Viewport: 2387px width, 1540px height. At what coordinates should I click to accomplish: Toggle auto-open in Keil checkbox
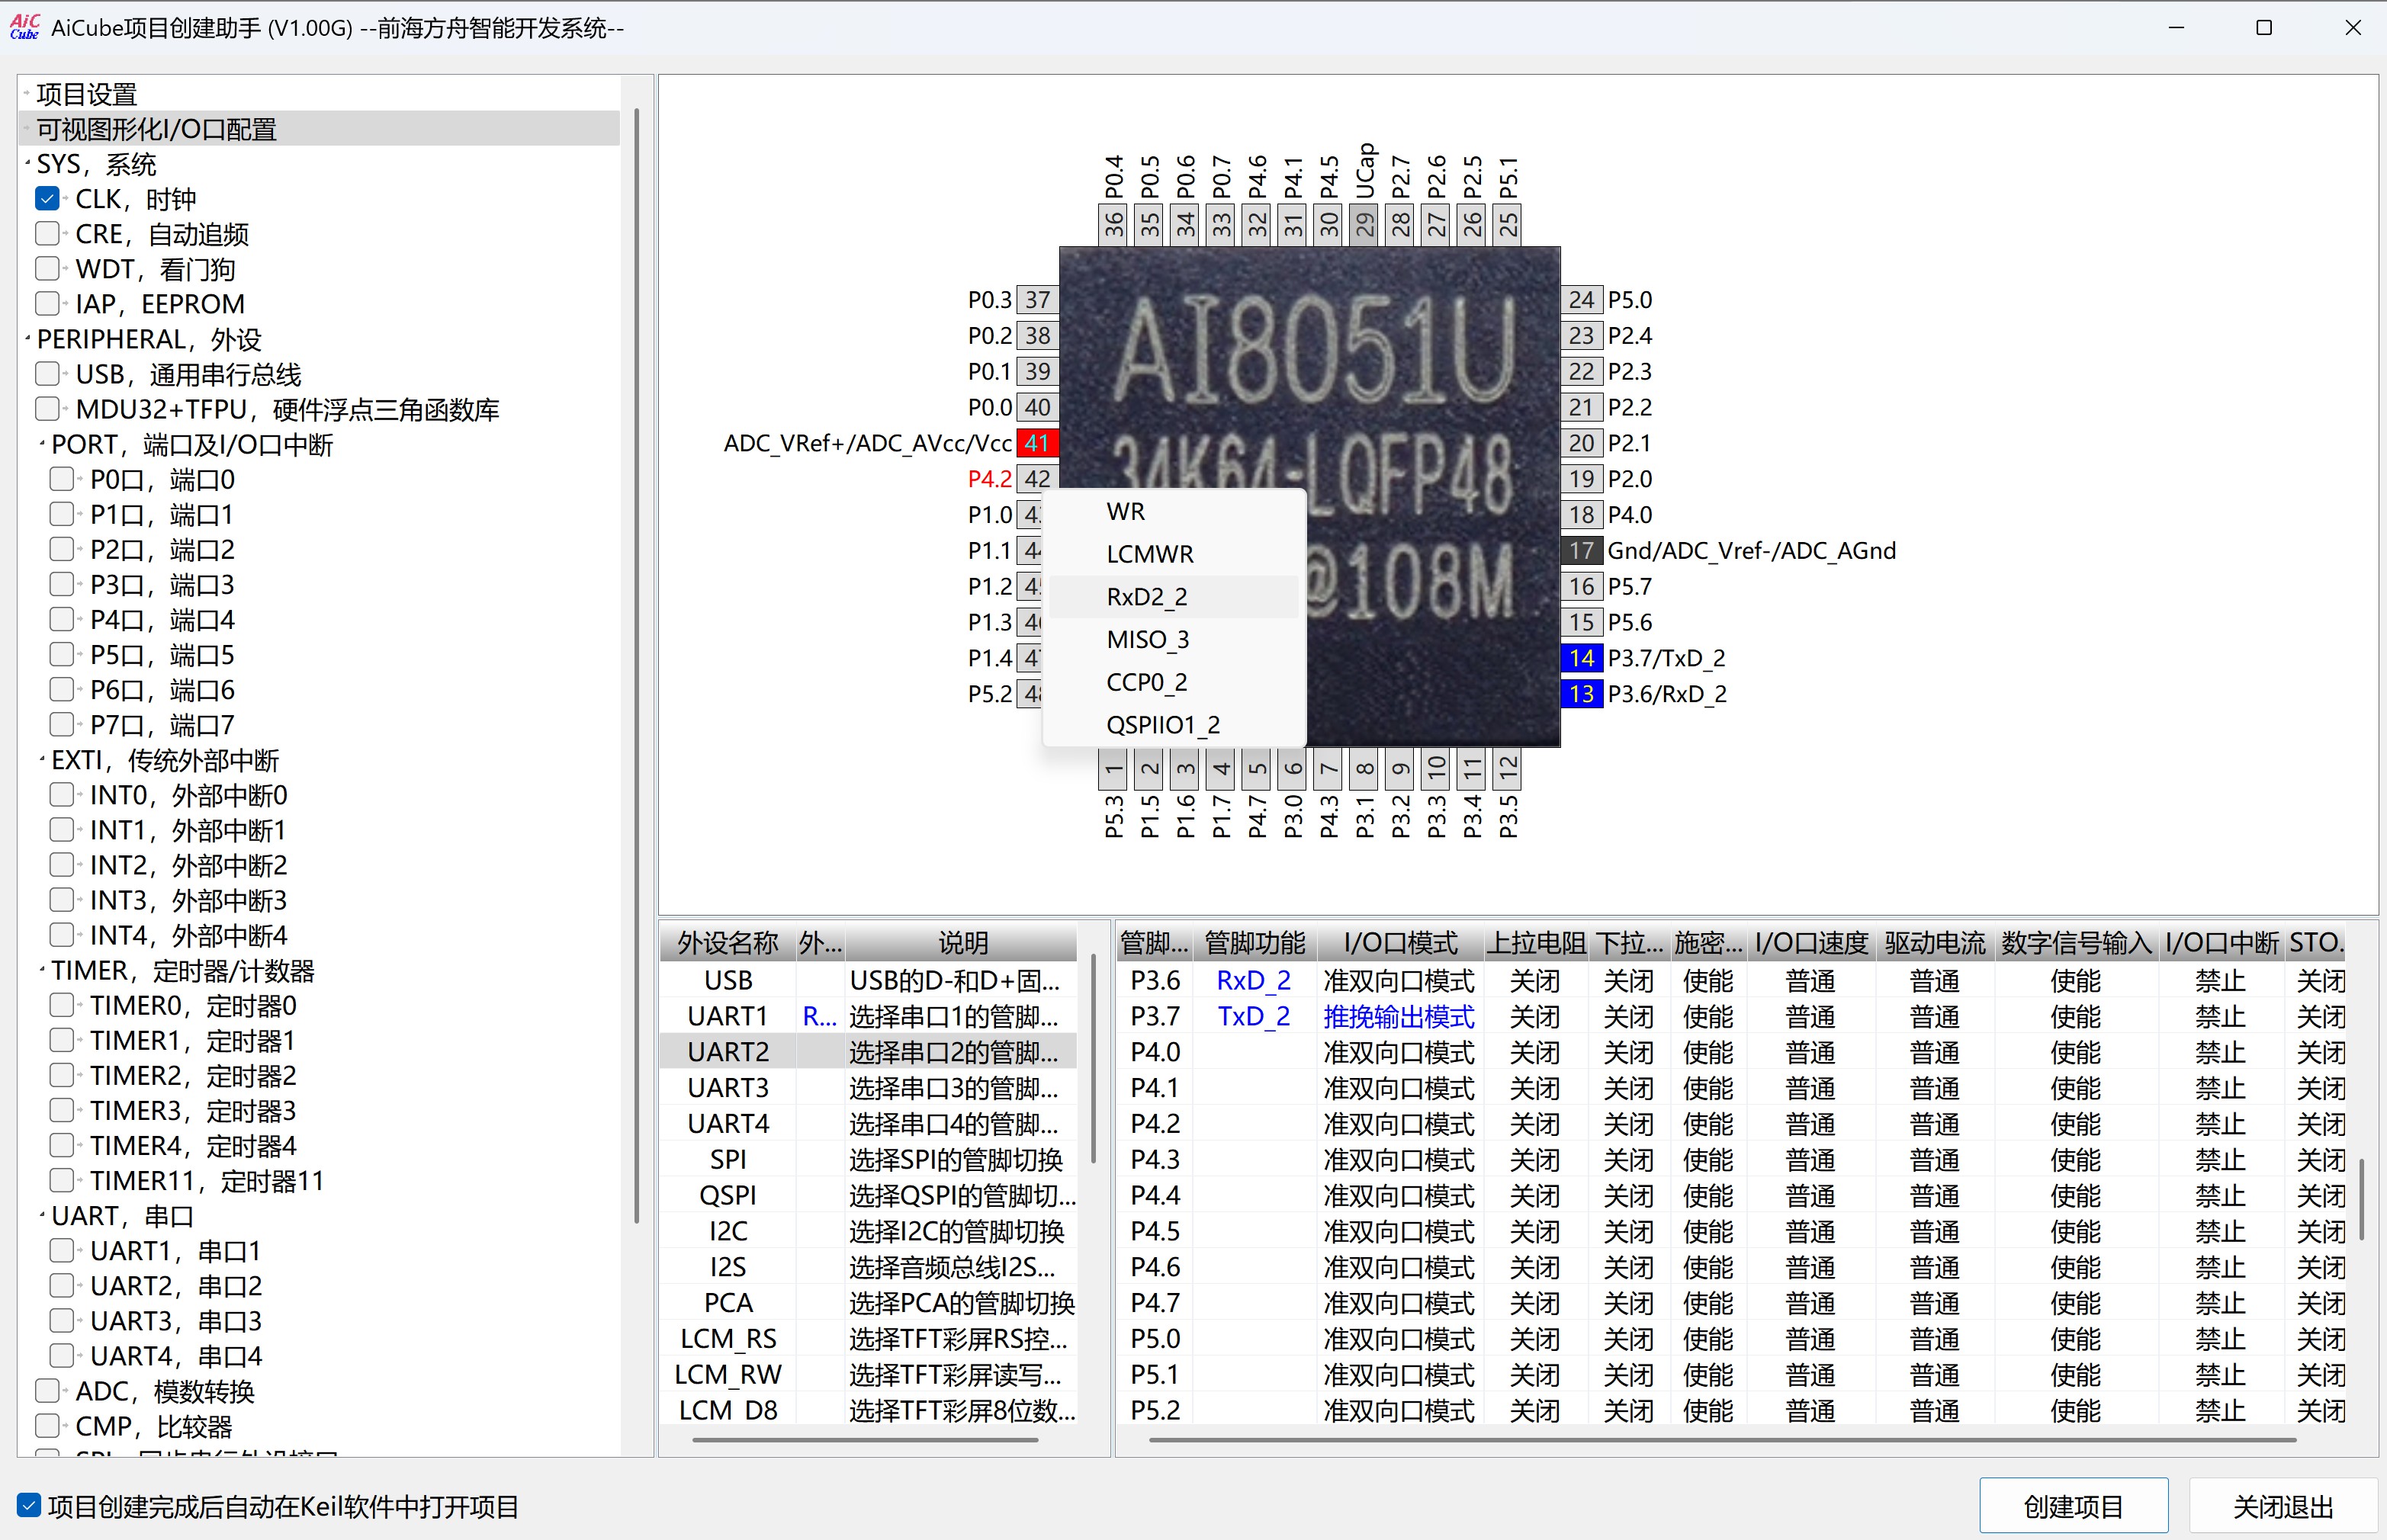pyautogui.click(x=29, y=1505)
